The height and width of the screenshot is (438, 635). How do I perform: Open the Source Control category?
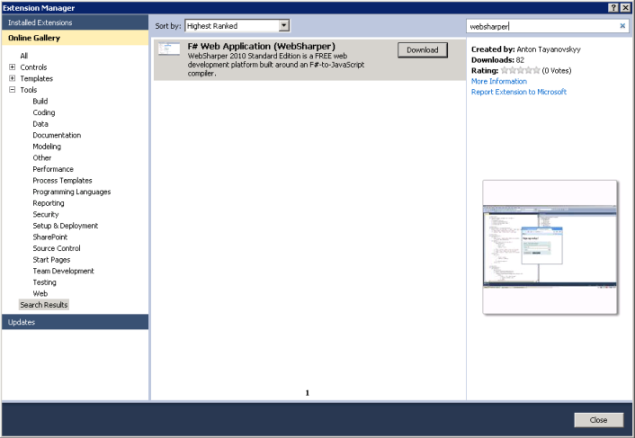[56, 249]
